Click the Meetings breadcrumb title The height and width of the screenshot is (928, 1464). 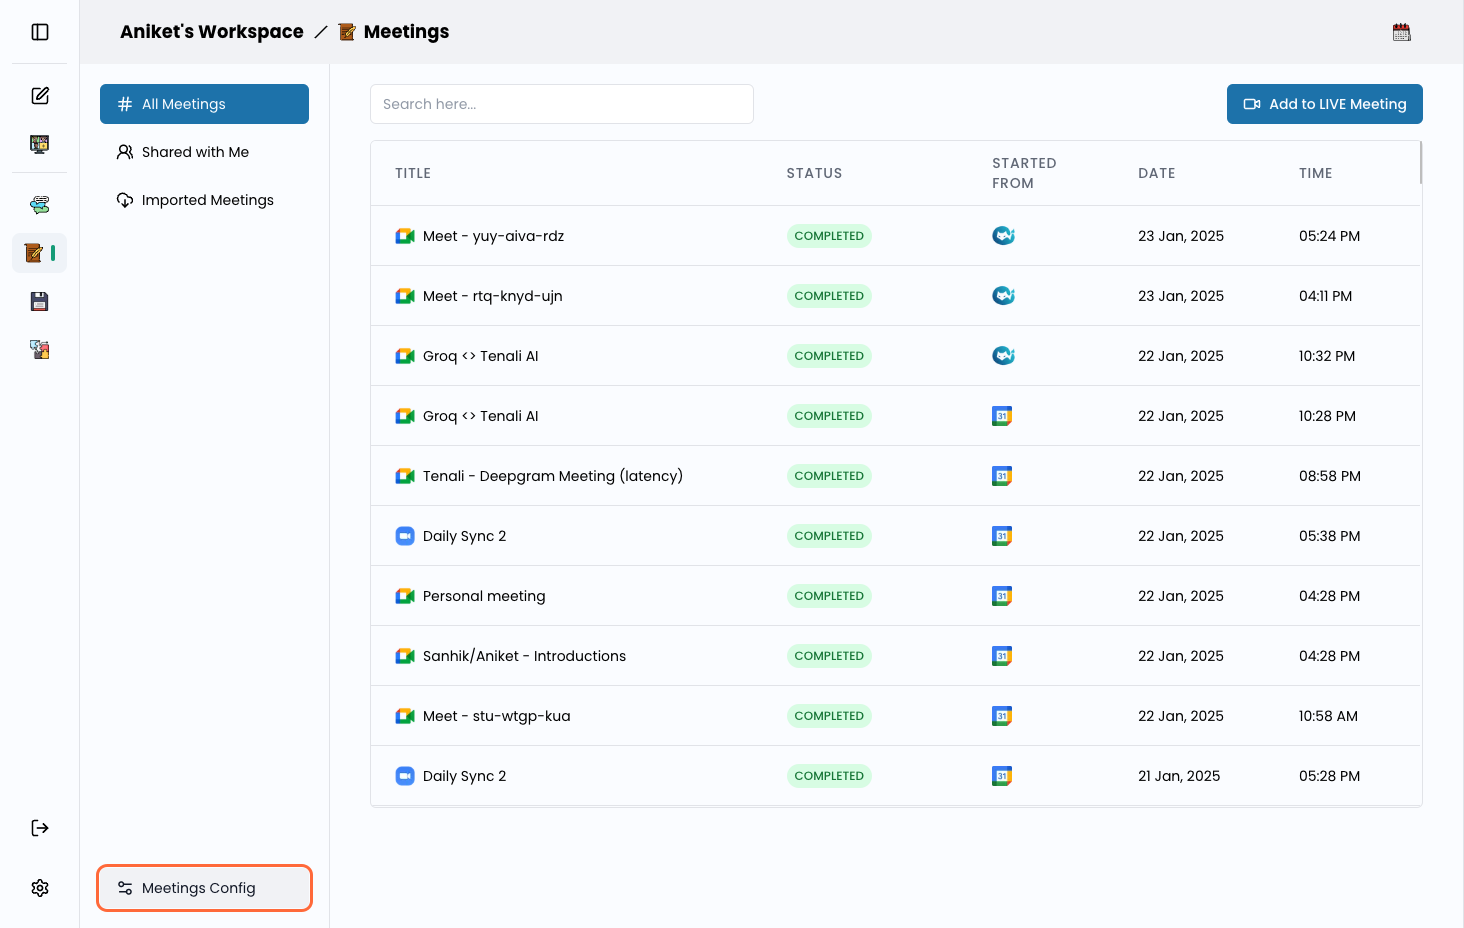406,32
